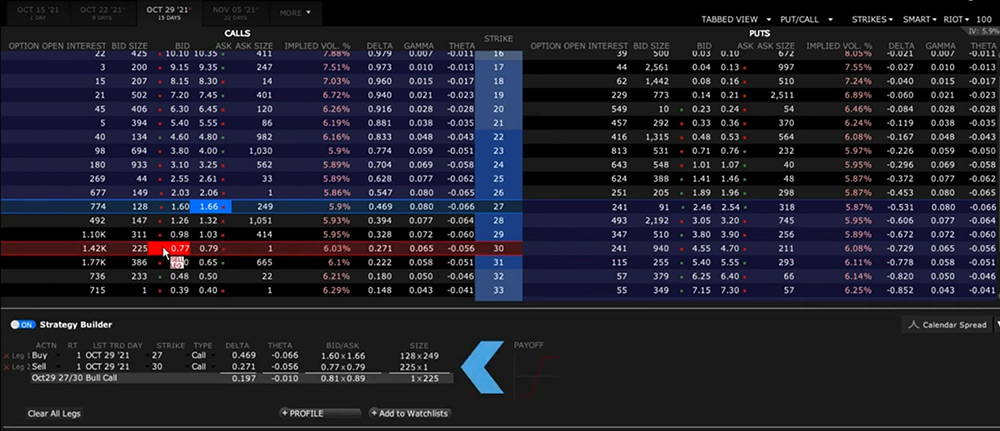Switch to the OCT 22 '21 expiry tab
The image size is (1000, 431).
pyautogui.click(x=102, y=12)
